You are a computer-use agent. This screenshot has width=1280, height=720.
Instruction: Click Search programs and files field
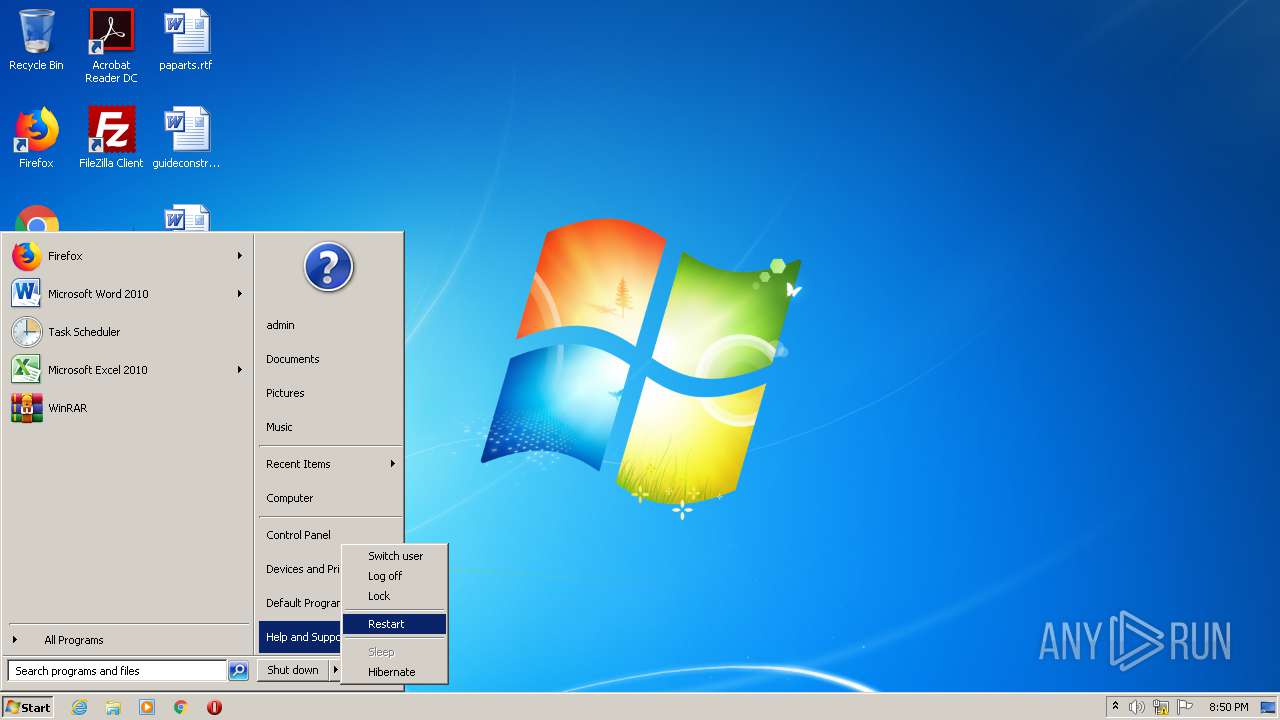pyautogui.click(x=117, y=671)
